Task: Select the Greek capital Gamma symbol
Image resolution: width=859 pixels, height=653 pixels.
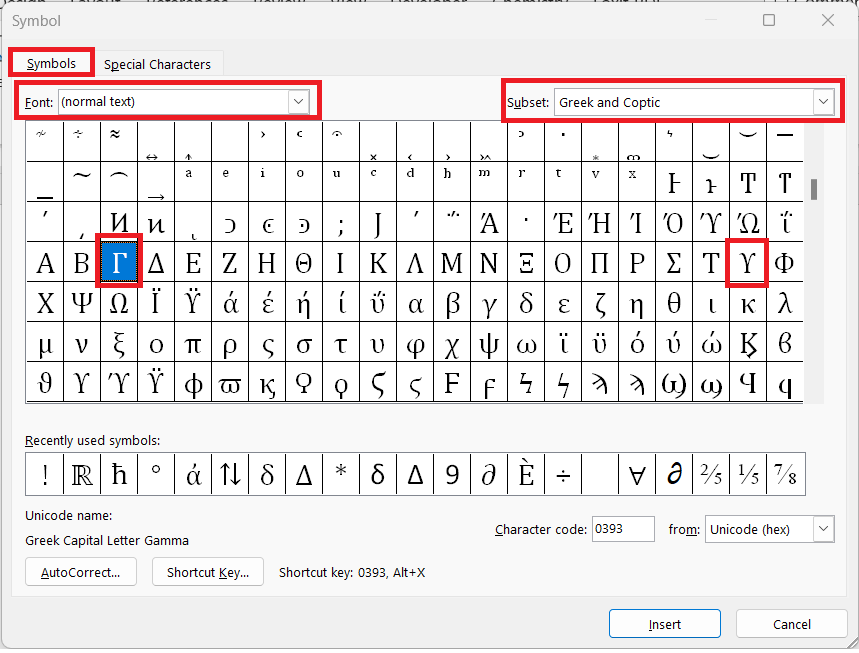Action: tap(119, 262)
